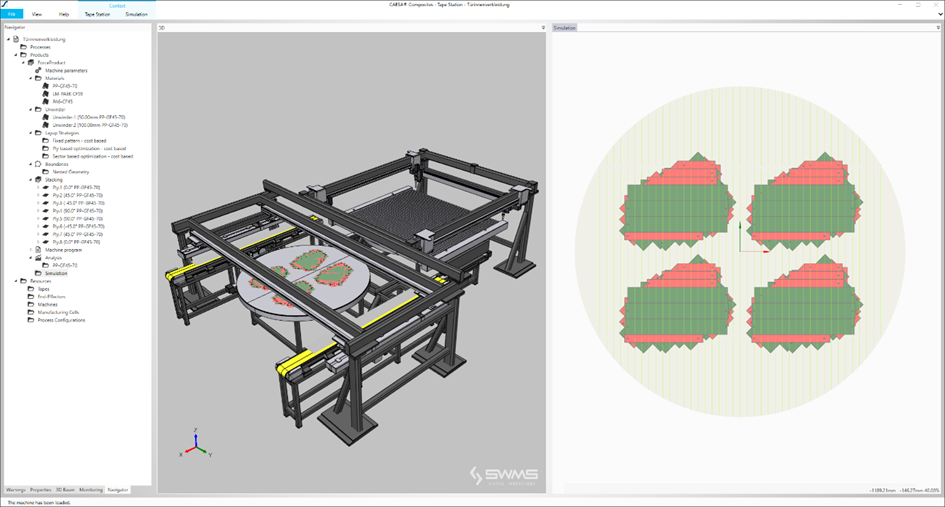Expand the Ply.4 tree node

(38, 211)
